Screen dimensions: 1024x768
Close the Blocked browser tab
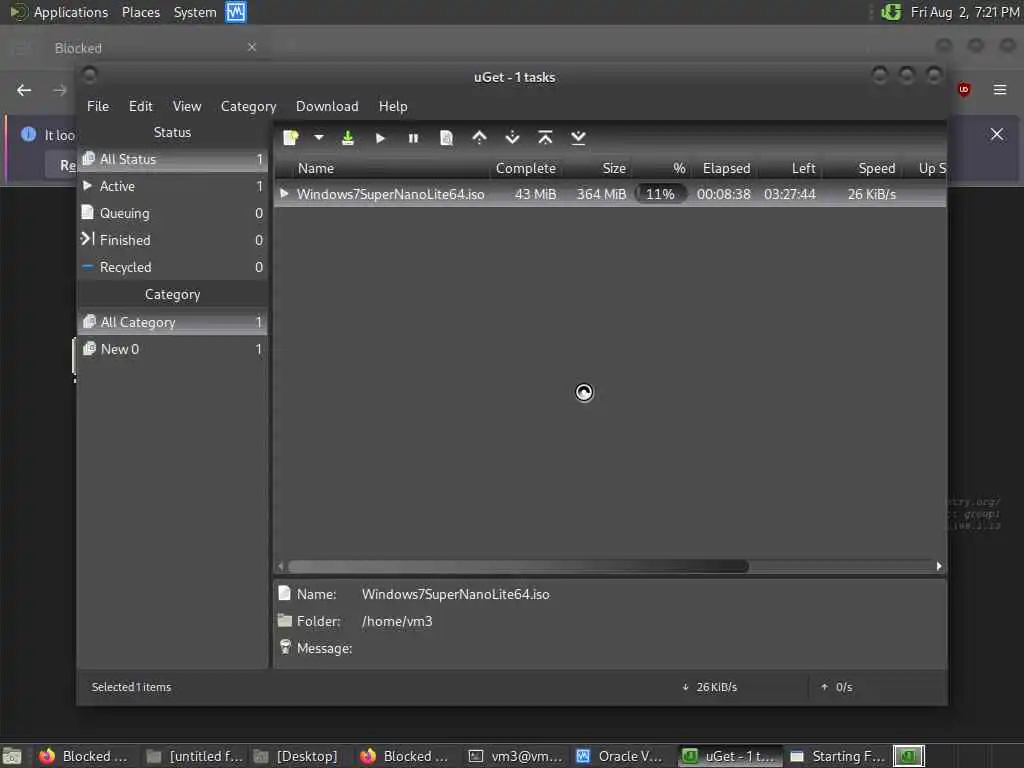click(252, 47)
